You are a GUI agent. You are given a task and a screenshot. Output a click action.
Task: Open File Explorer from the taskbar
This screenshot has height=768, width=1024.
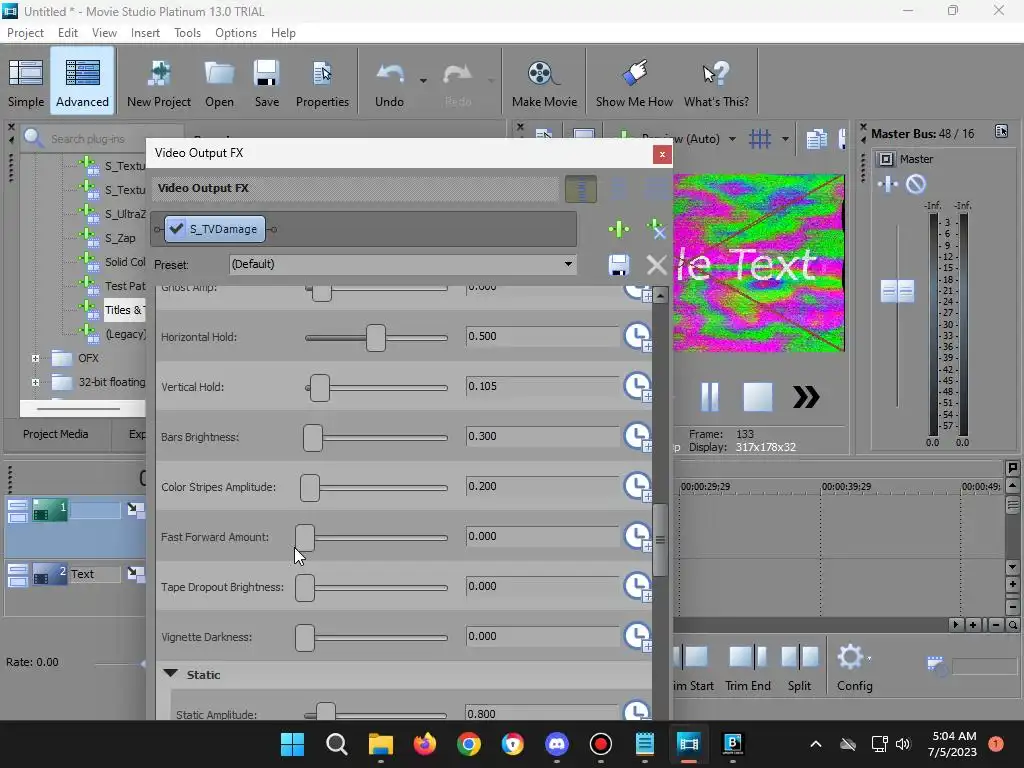381,744
